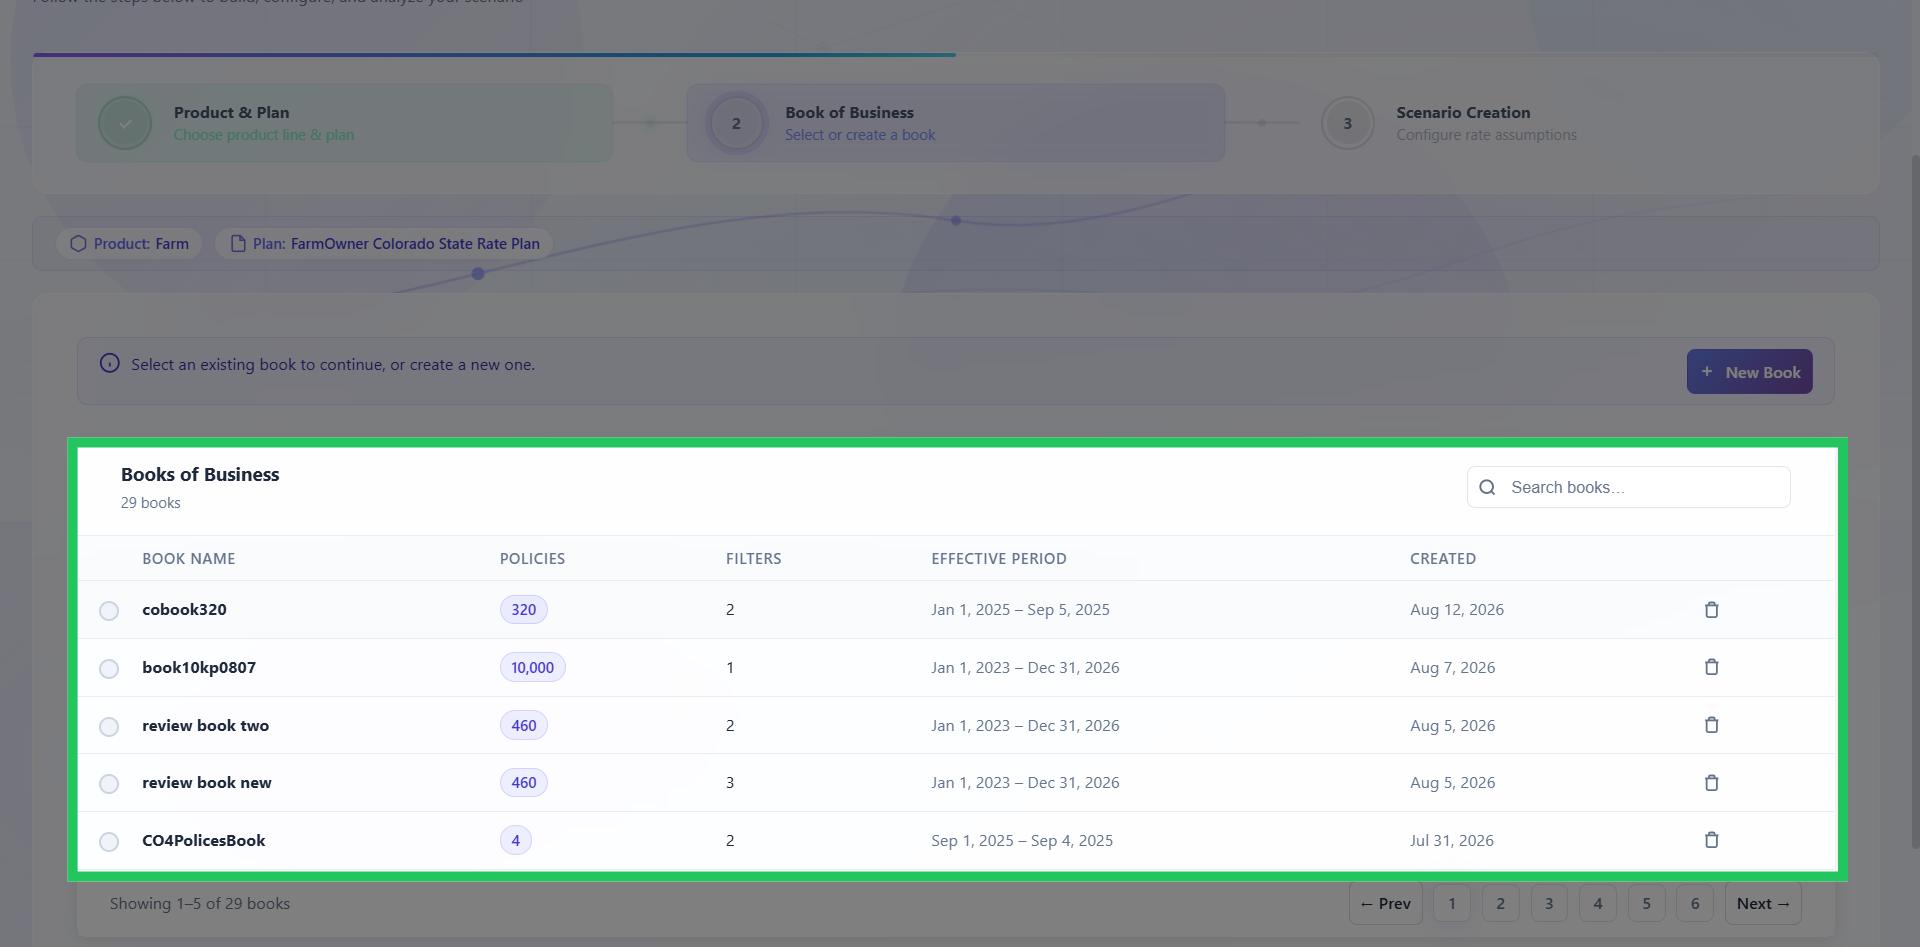Click the Product & Plan checkmark icon
Screen dimensions: 1920x947
point(125,123)
